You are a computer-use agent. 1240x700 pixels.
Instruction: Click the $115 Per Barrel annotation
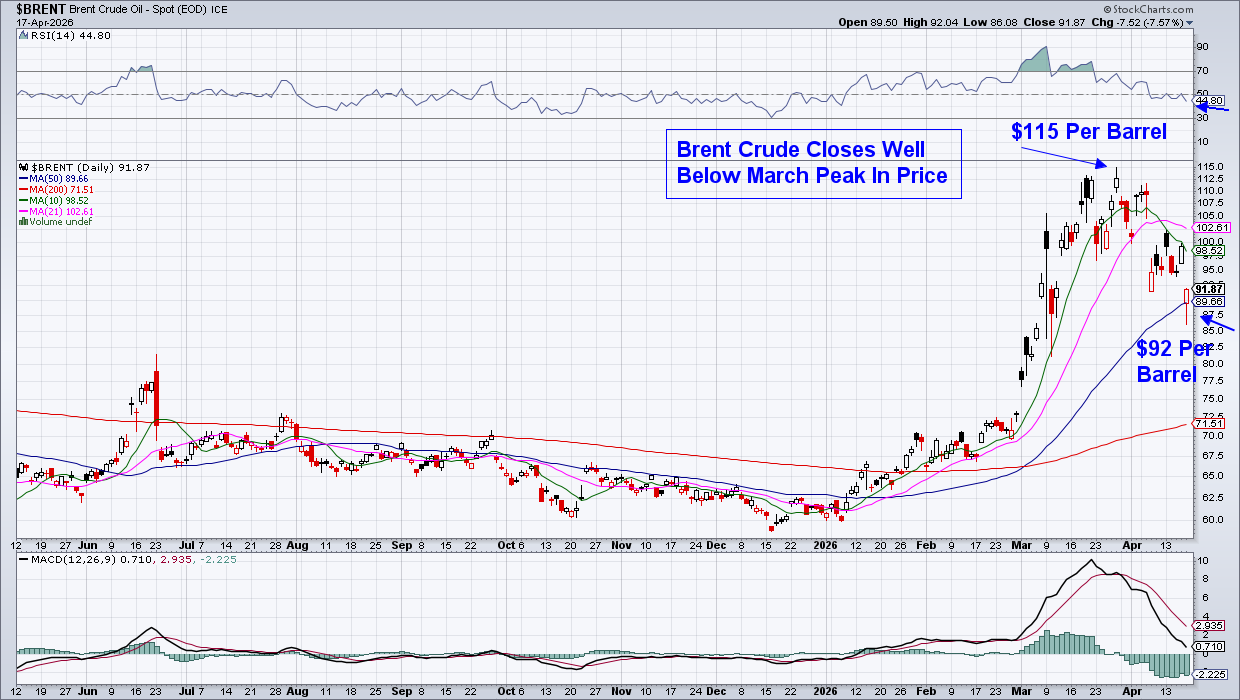click(1088, 131)
